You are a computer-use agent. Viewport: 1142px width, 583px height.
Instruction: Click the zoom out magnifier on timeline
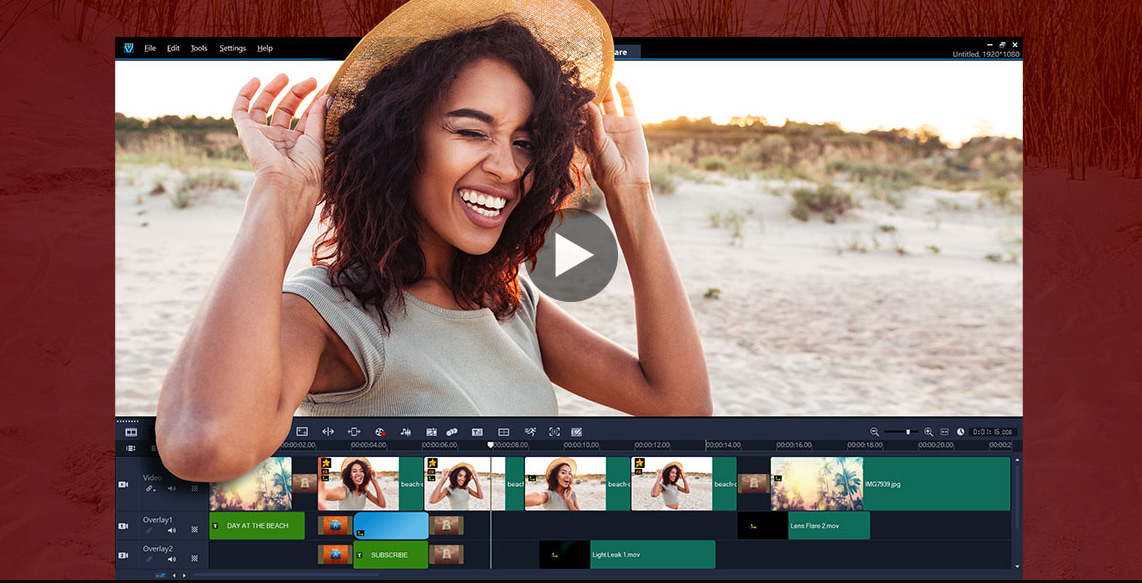point(874,432)
